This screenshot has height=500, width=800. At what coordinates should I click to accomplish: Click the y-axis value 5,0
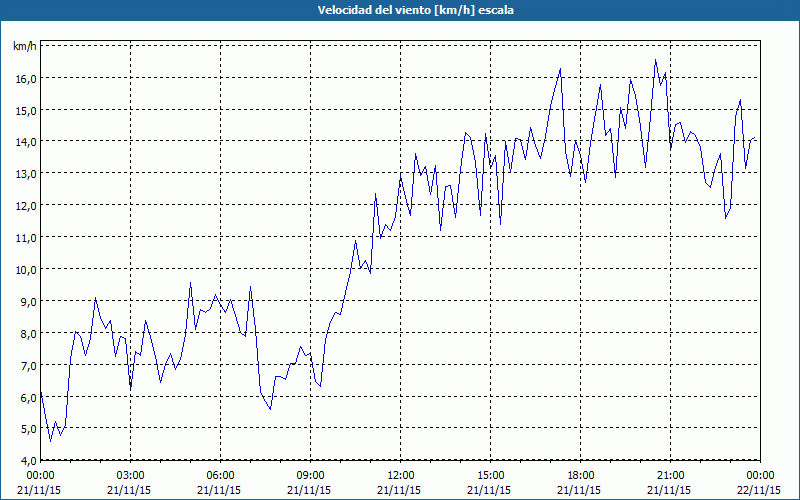pyautogui.click(x=29, y=429)
